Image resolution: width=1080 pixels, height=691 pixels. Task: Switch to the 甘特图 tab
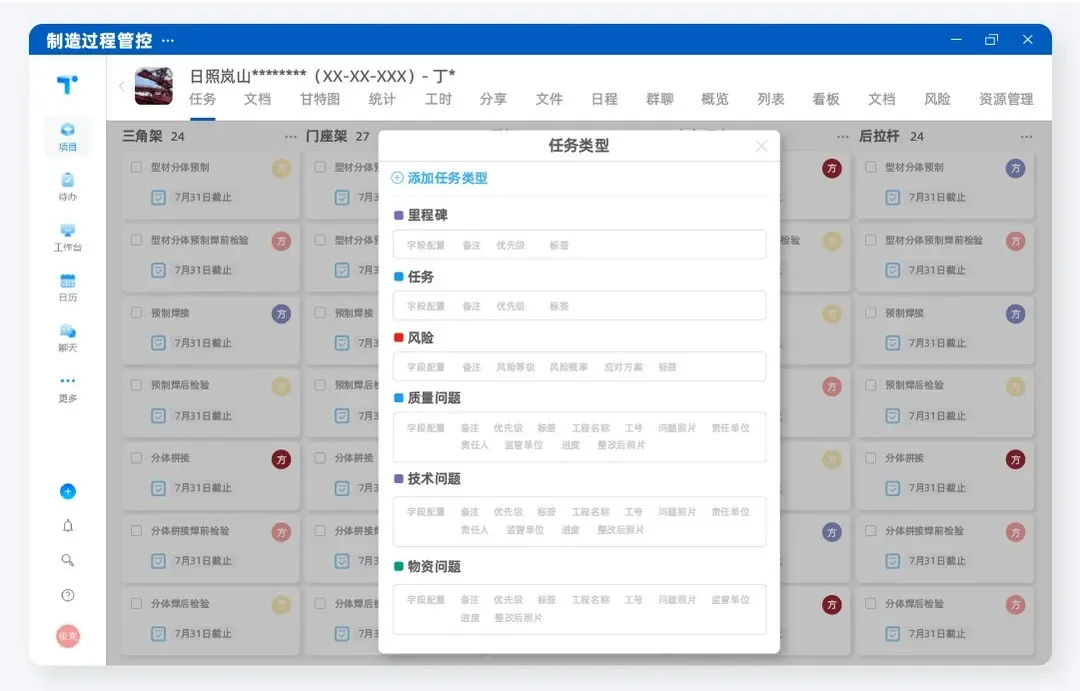[x=320, y=99]
